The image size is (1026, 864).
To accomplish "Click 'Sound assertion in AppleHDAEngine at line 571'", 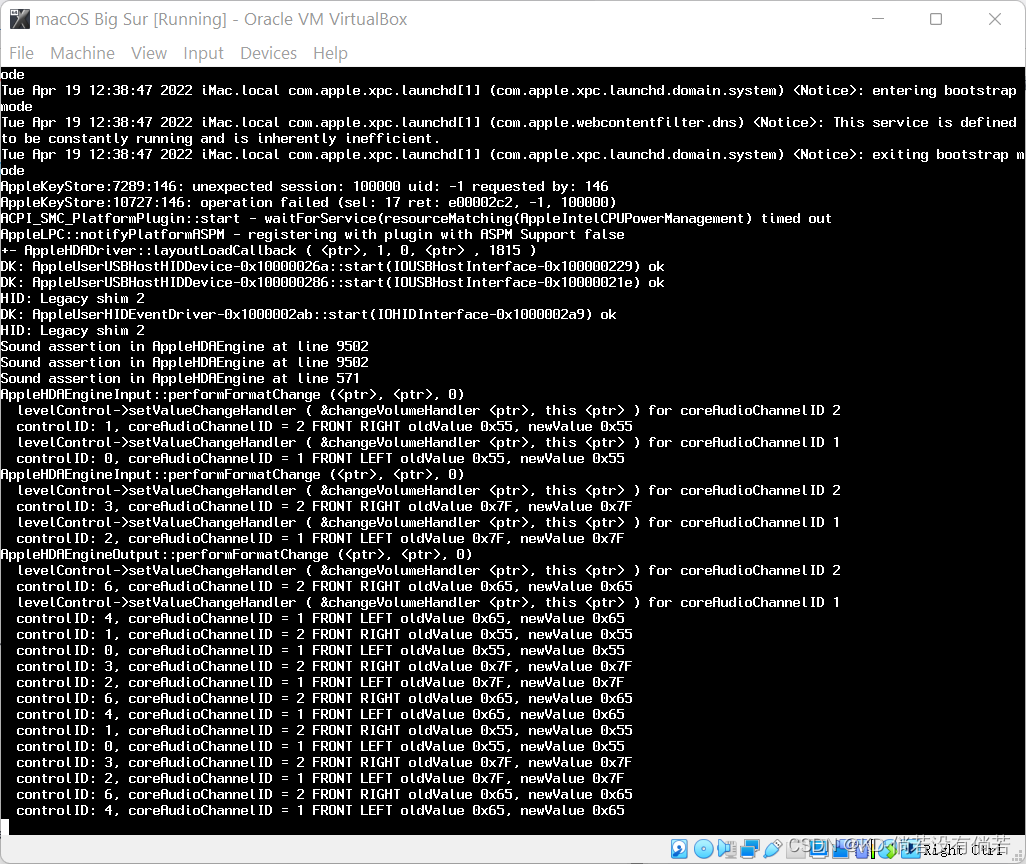I will click(180, 378).
